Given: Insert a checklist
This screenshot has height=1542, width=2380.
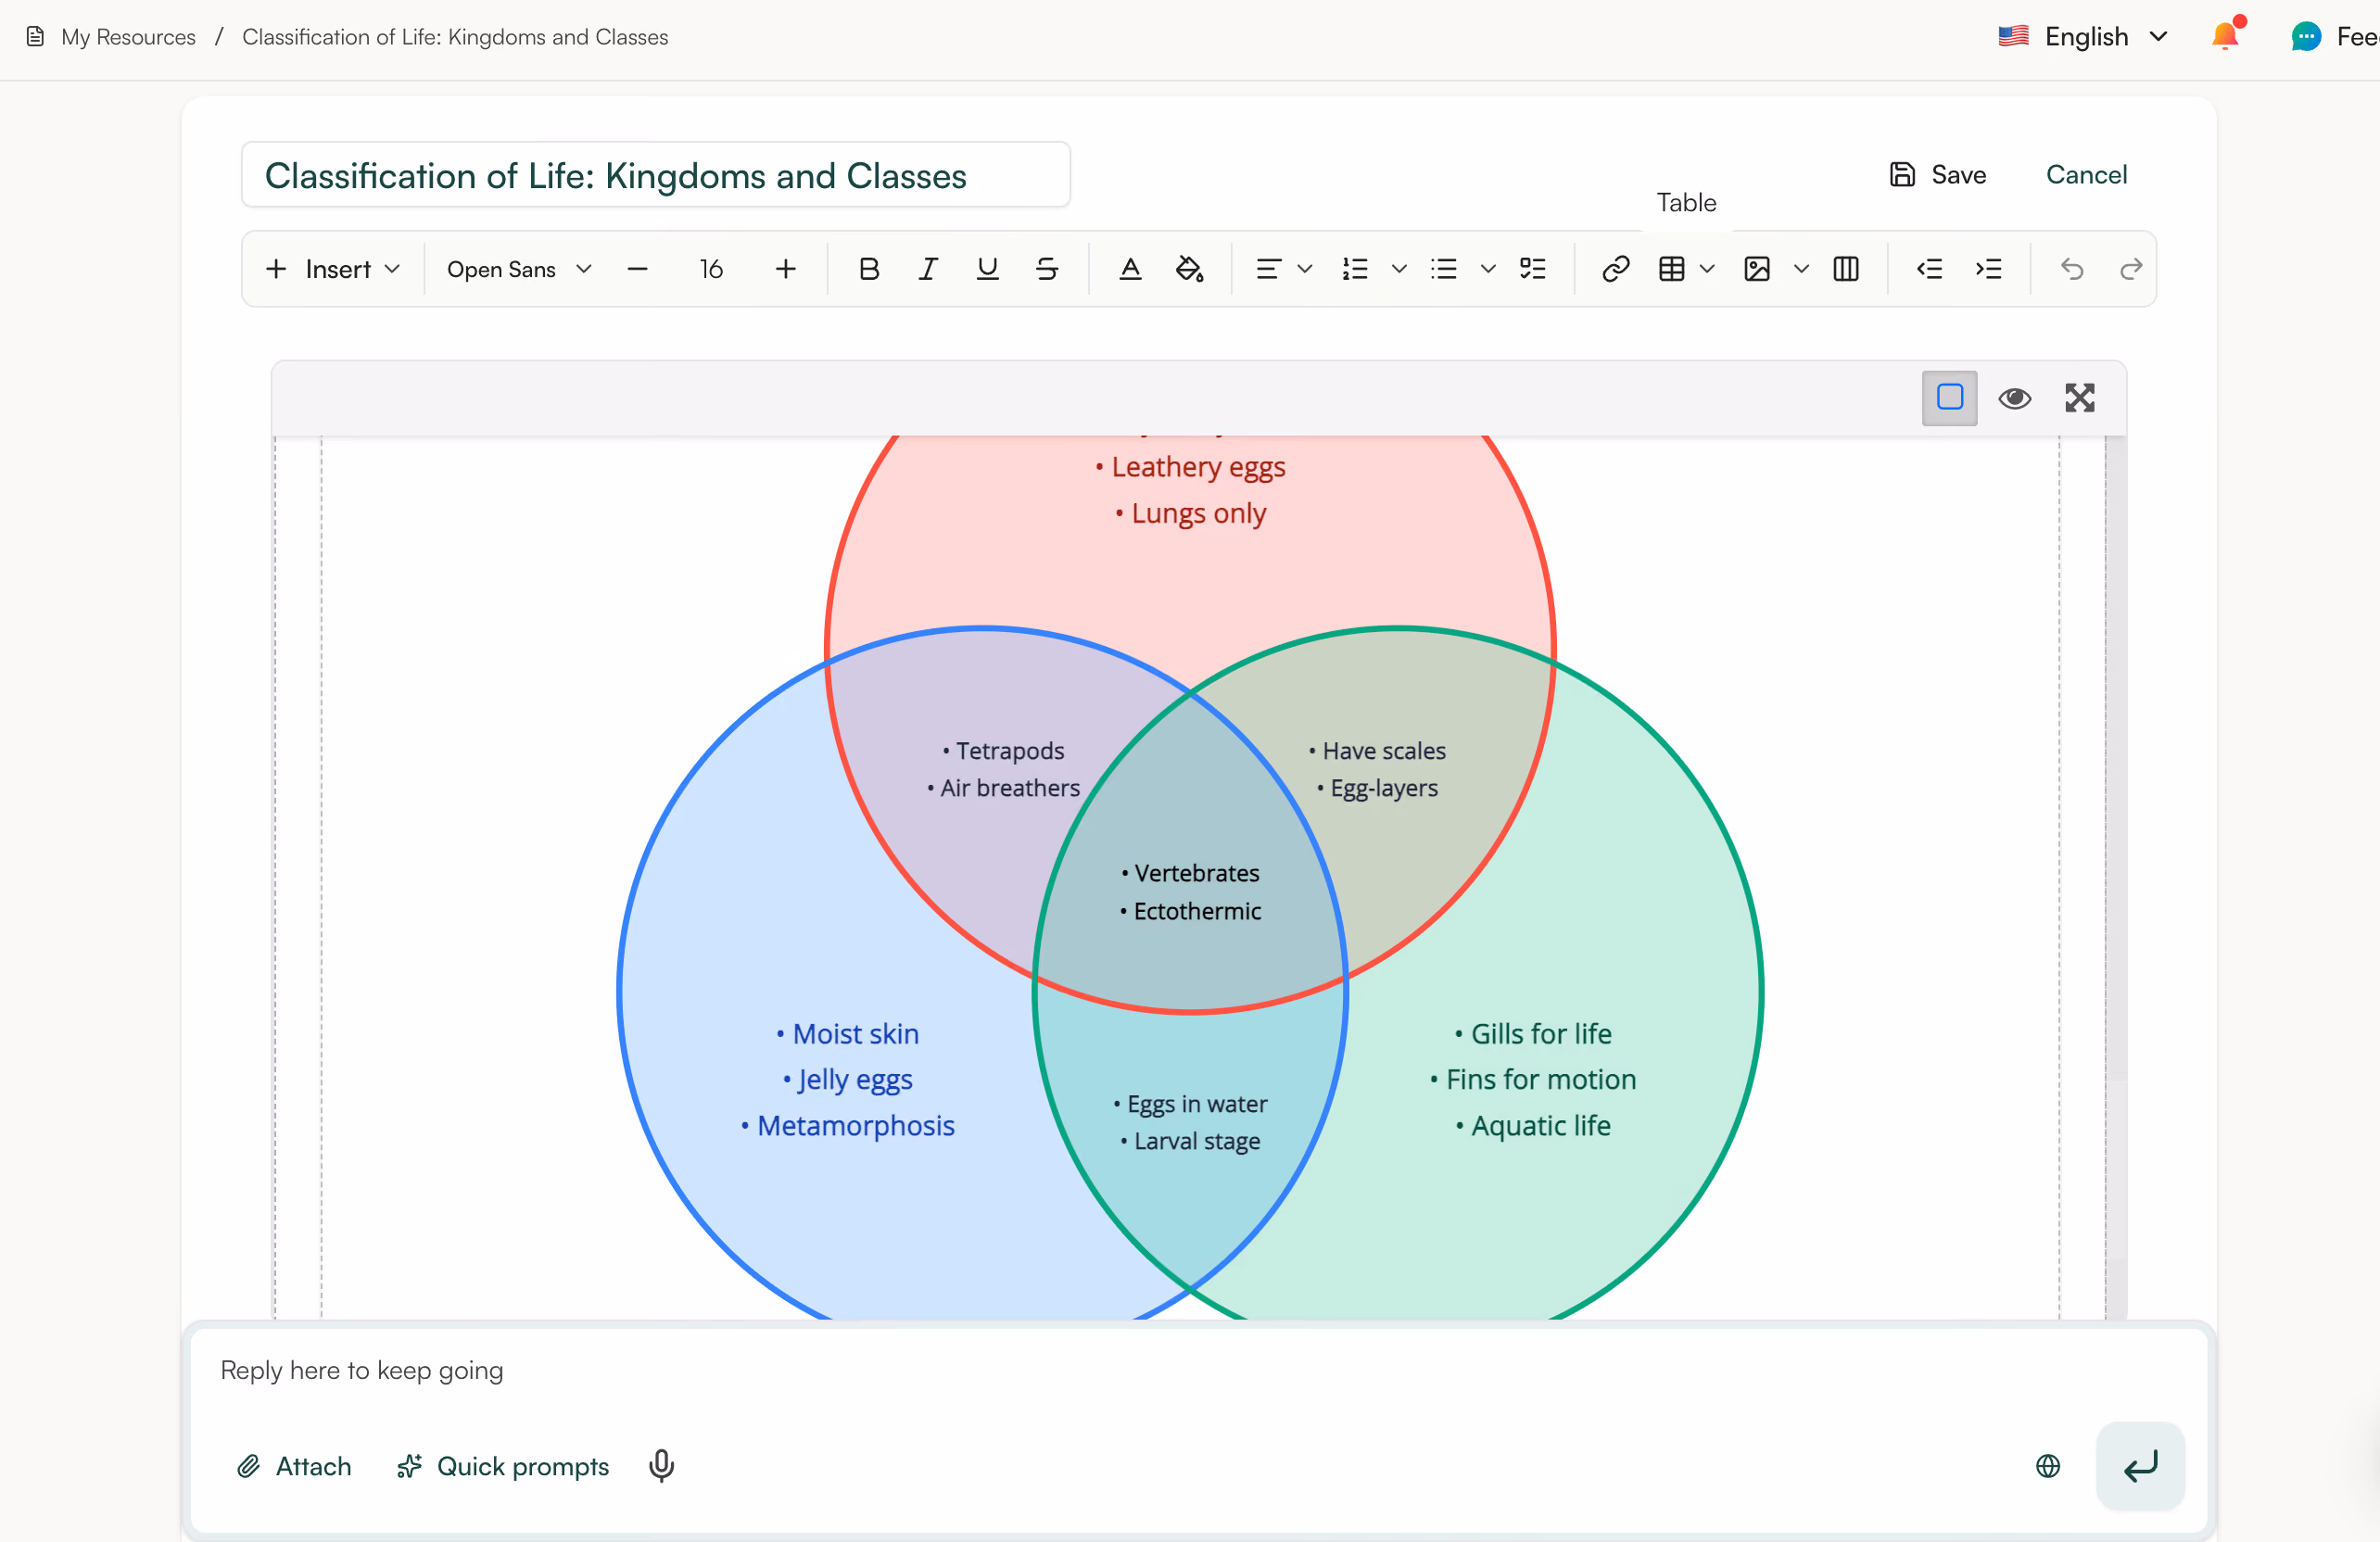Looking at the screenshot, I should pyautogui.click(x=1532, y=269).
